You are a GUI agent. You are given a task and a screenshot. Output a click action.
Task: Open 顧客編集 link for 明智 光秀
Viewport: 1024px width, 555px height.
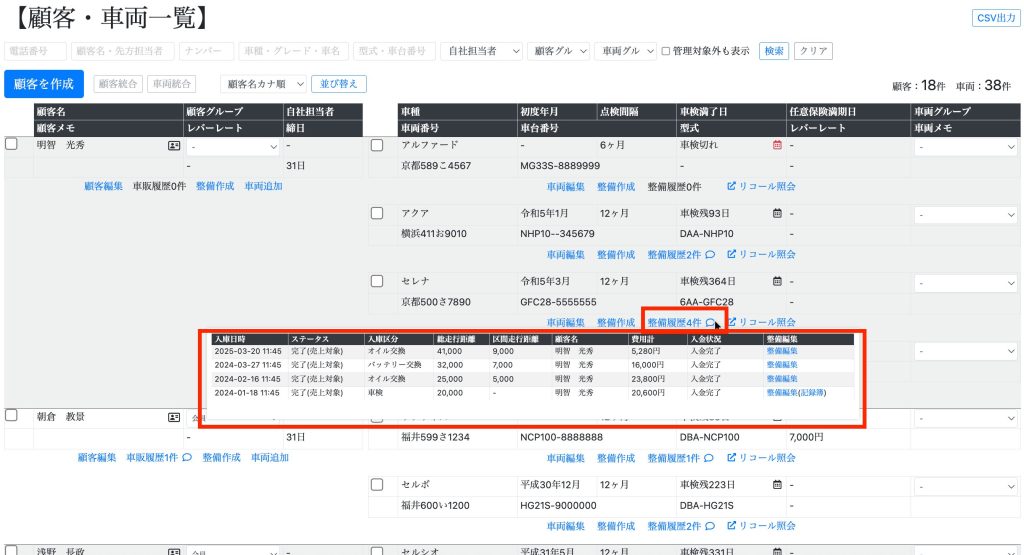pyautogui.click(x=103, y=186)
